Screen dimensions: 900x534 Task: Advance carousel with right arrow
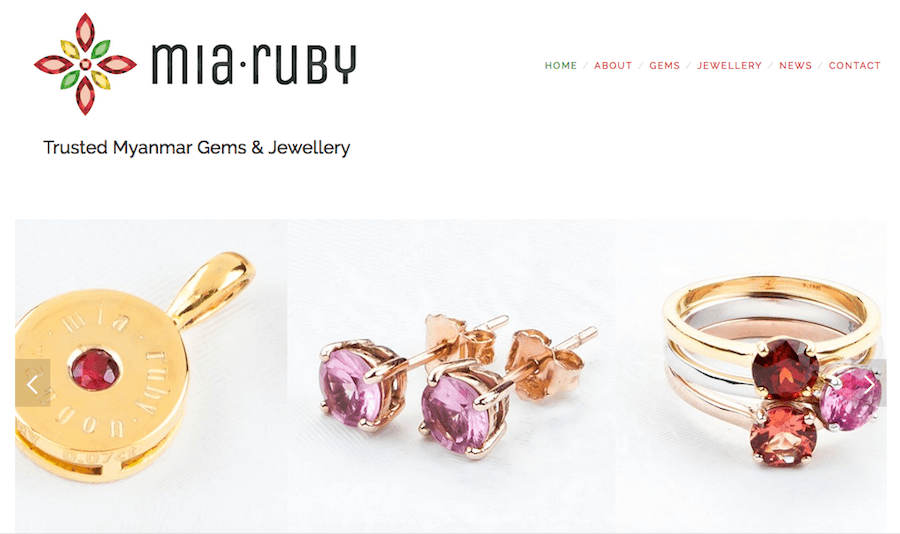click(x=870, y=383)
